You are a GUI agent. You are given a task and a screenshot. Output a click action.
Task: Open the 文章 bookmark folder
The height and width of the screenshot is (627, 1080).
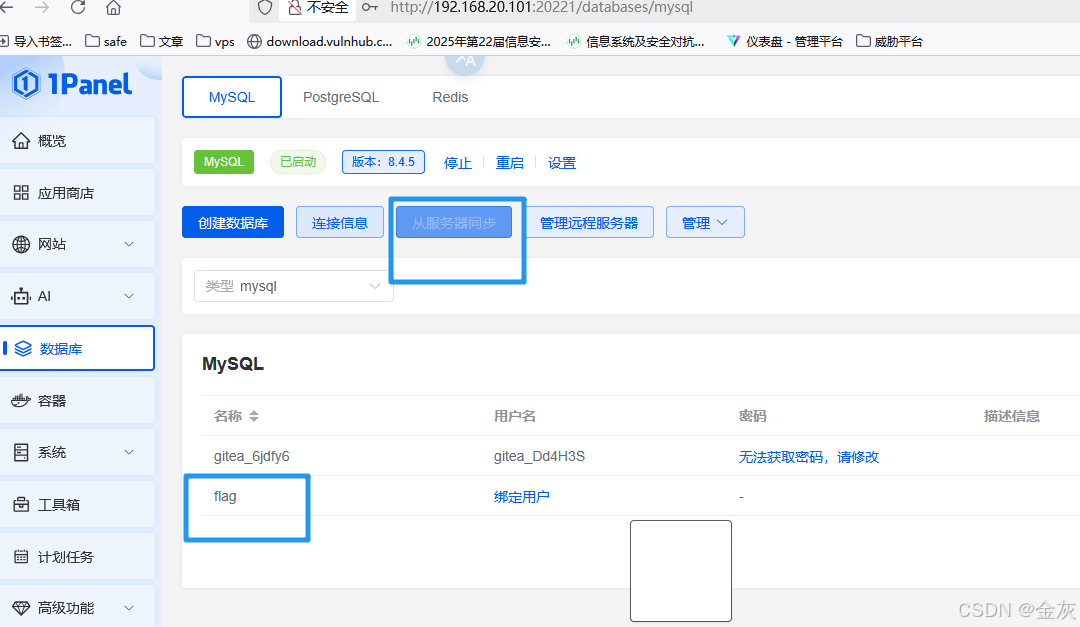pyautogui.click(x=162, y=41)
